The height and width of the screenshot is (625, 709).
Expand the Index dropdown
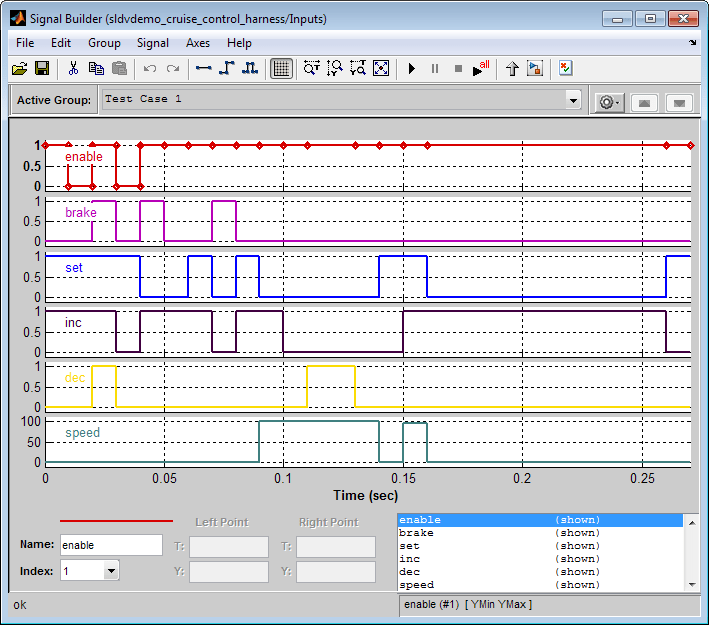tap(110, 571)
